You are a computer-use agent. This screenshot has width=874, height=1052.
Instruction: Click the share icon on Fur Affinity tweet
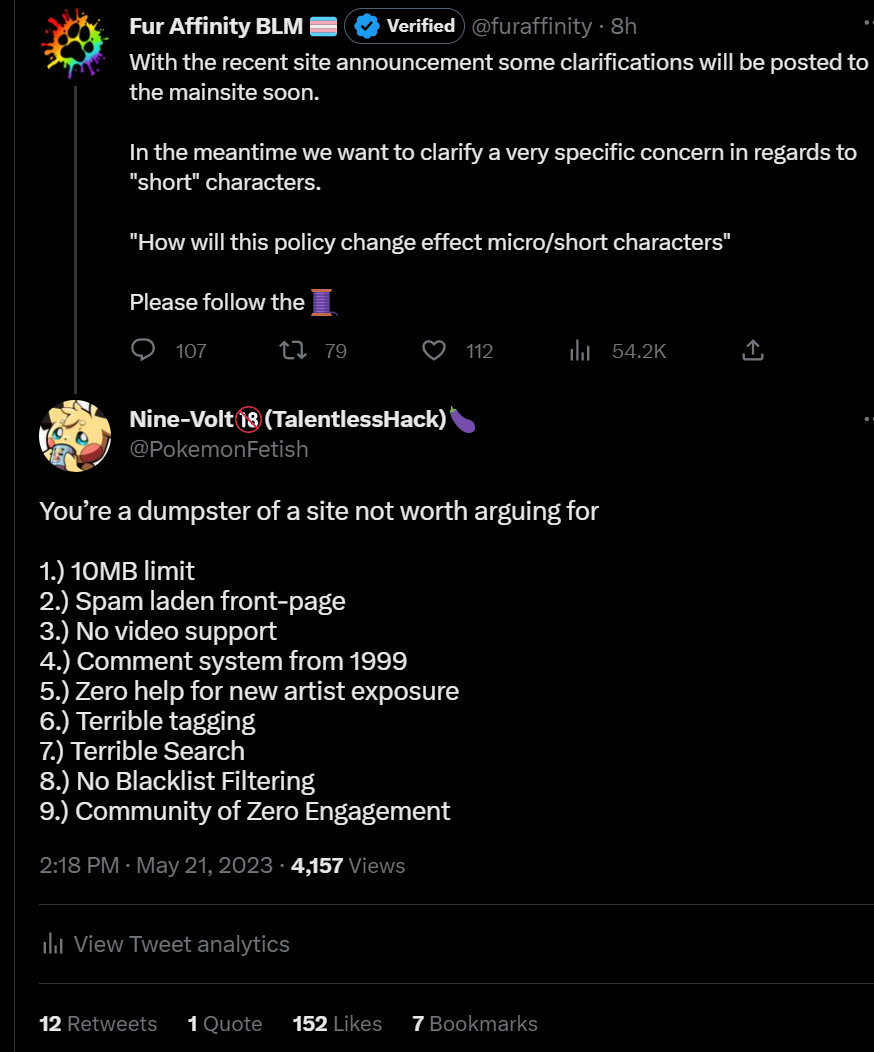[x=753, y=350]
